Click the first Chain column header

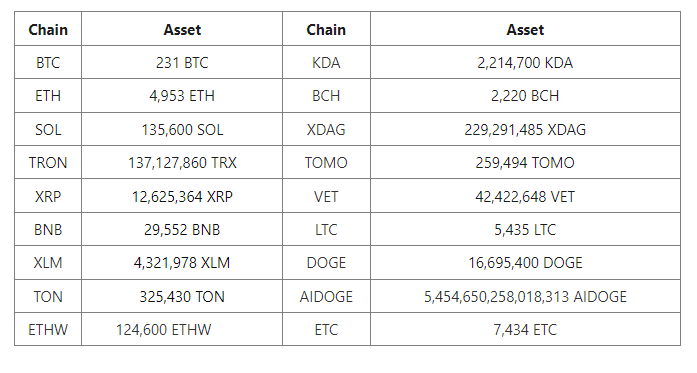[x=48, y=29]
